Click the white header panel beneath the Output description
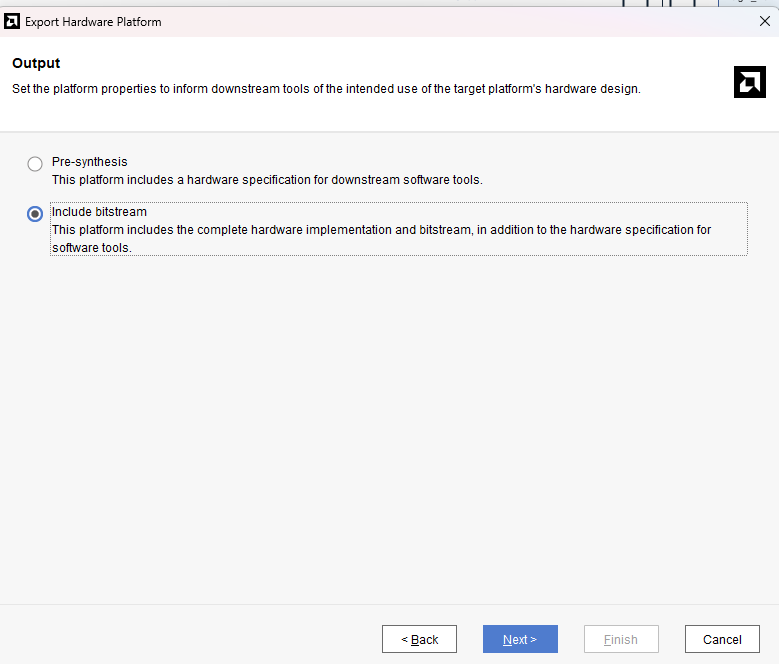The image size is (779, 664). tap(368, 114)
